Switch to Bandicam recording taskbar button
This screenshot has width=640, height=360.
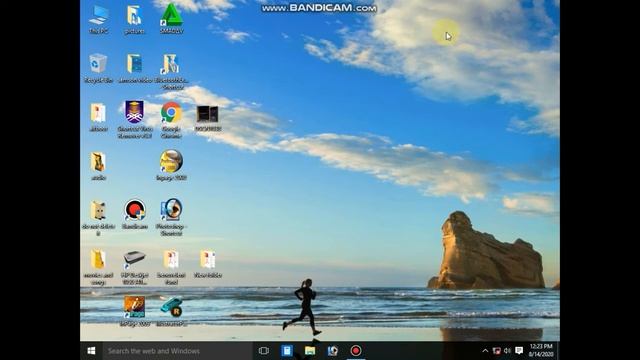(x=356, y=351)
